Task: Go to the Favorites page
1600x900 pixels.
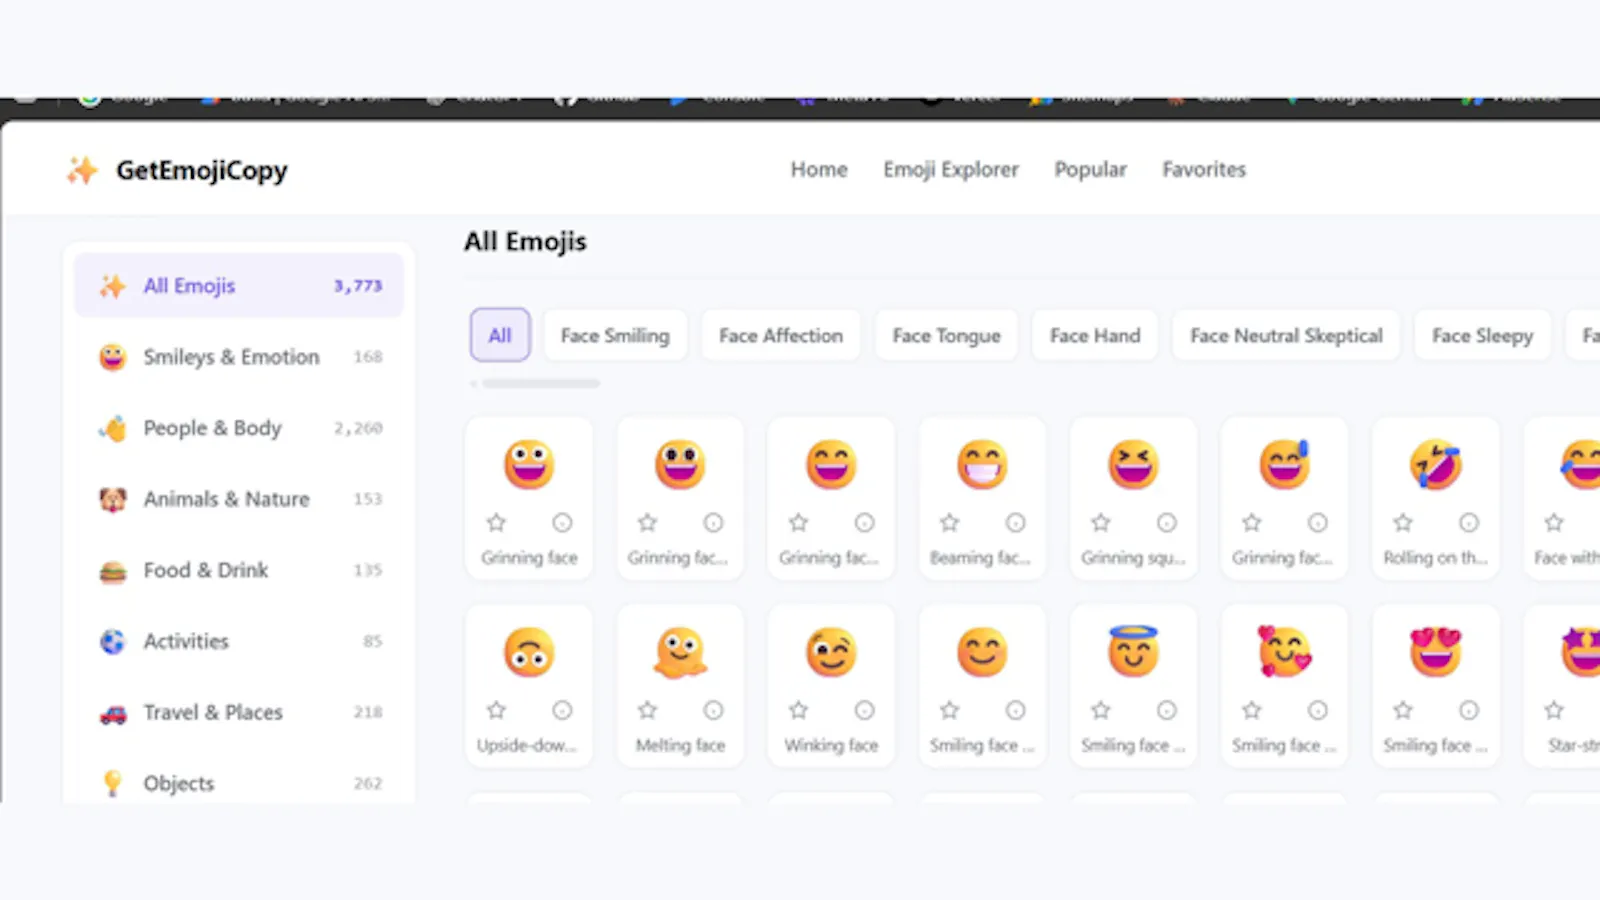Action: tap(1204, 170)
